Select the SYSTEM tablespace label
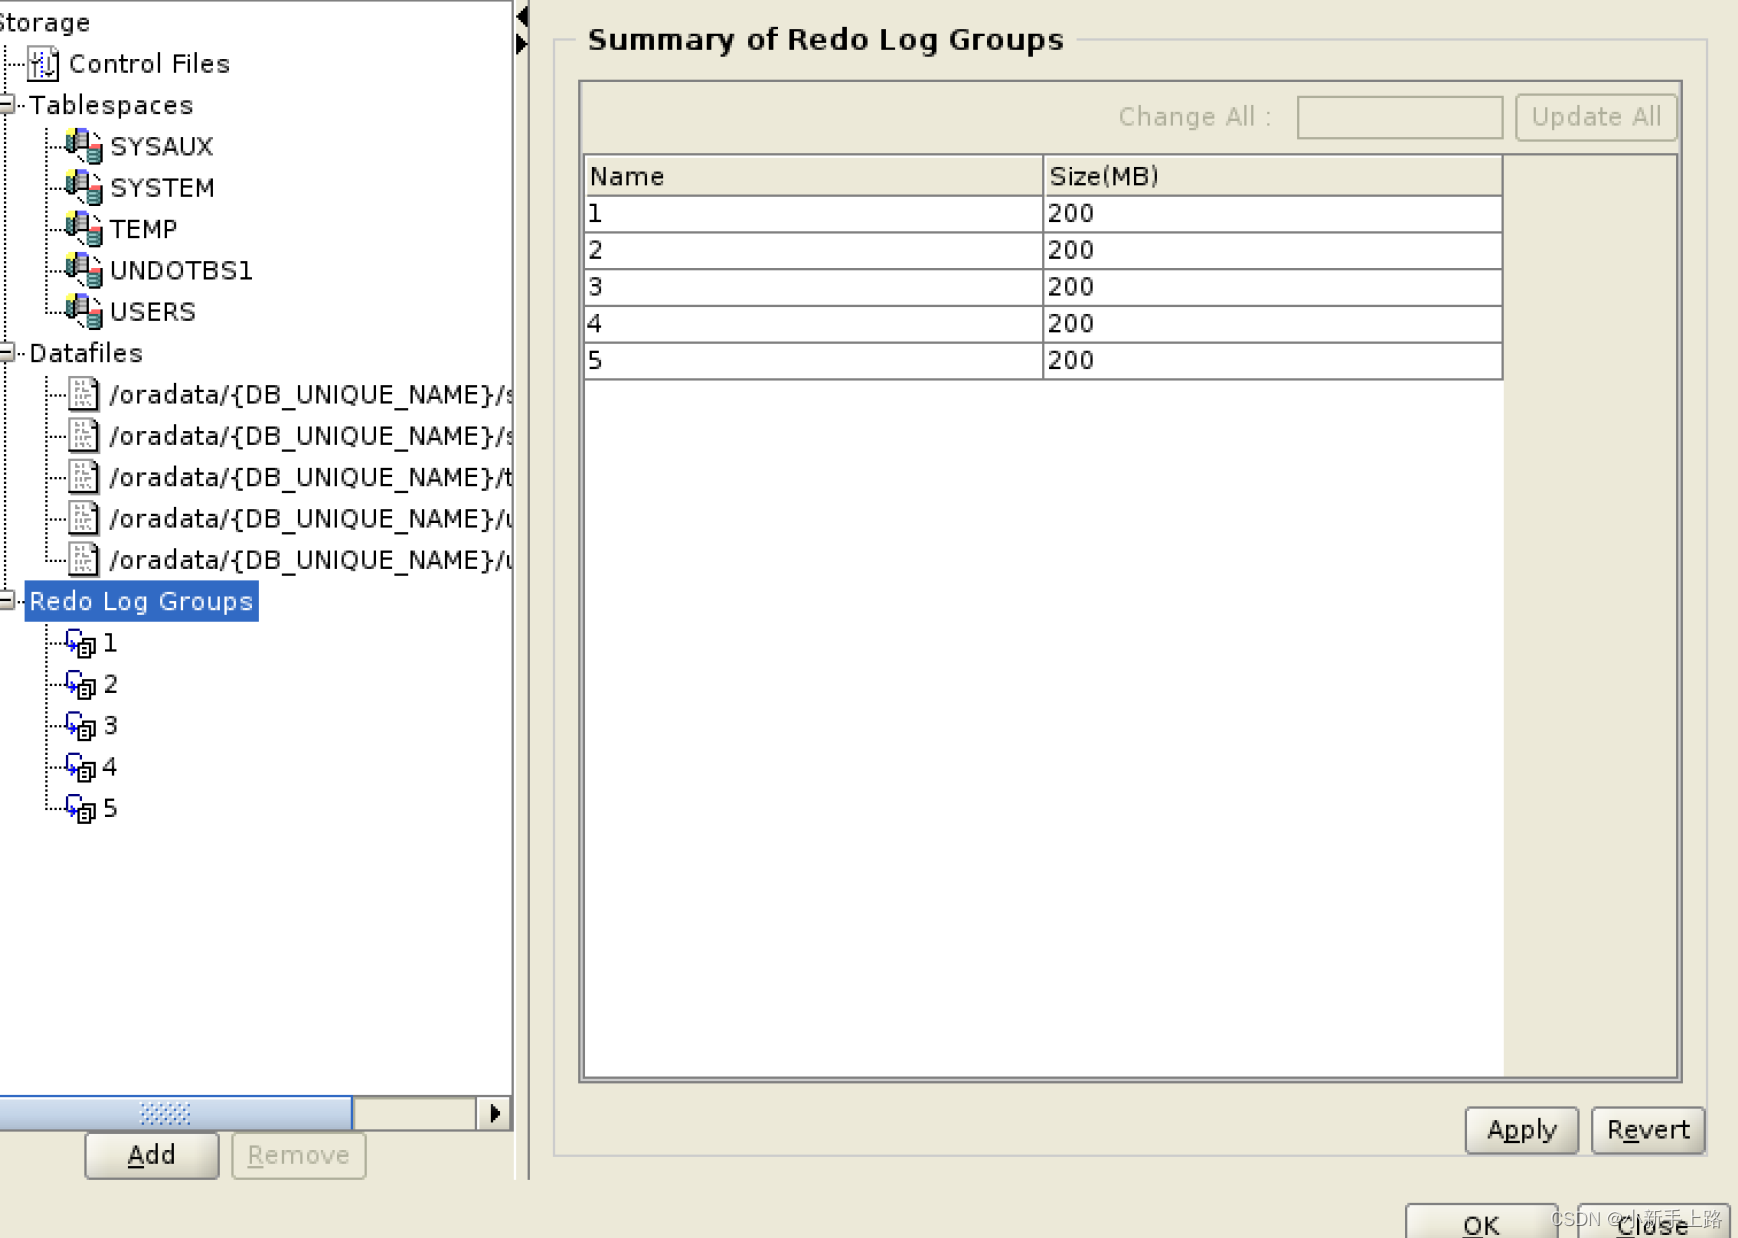Image resolution: width=1738 pixels, height=1238 pixels. 162,187
